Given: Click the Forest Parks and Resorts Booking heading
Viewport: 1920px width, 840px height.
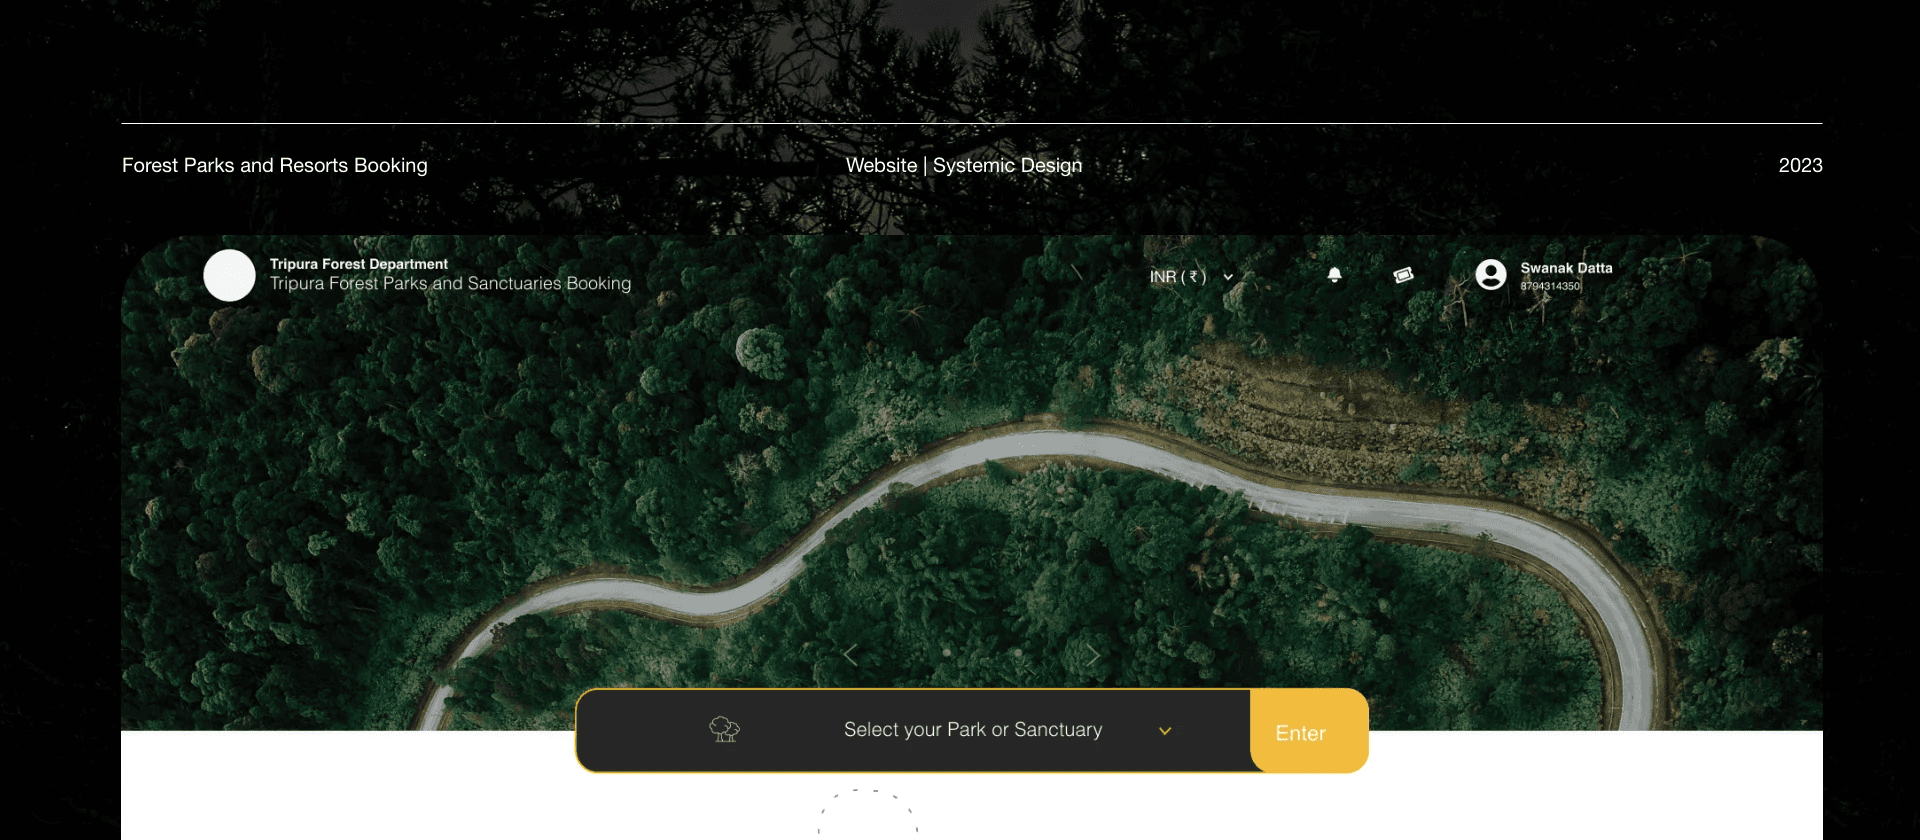Looking at the screenshot, I should [275, 165].
